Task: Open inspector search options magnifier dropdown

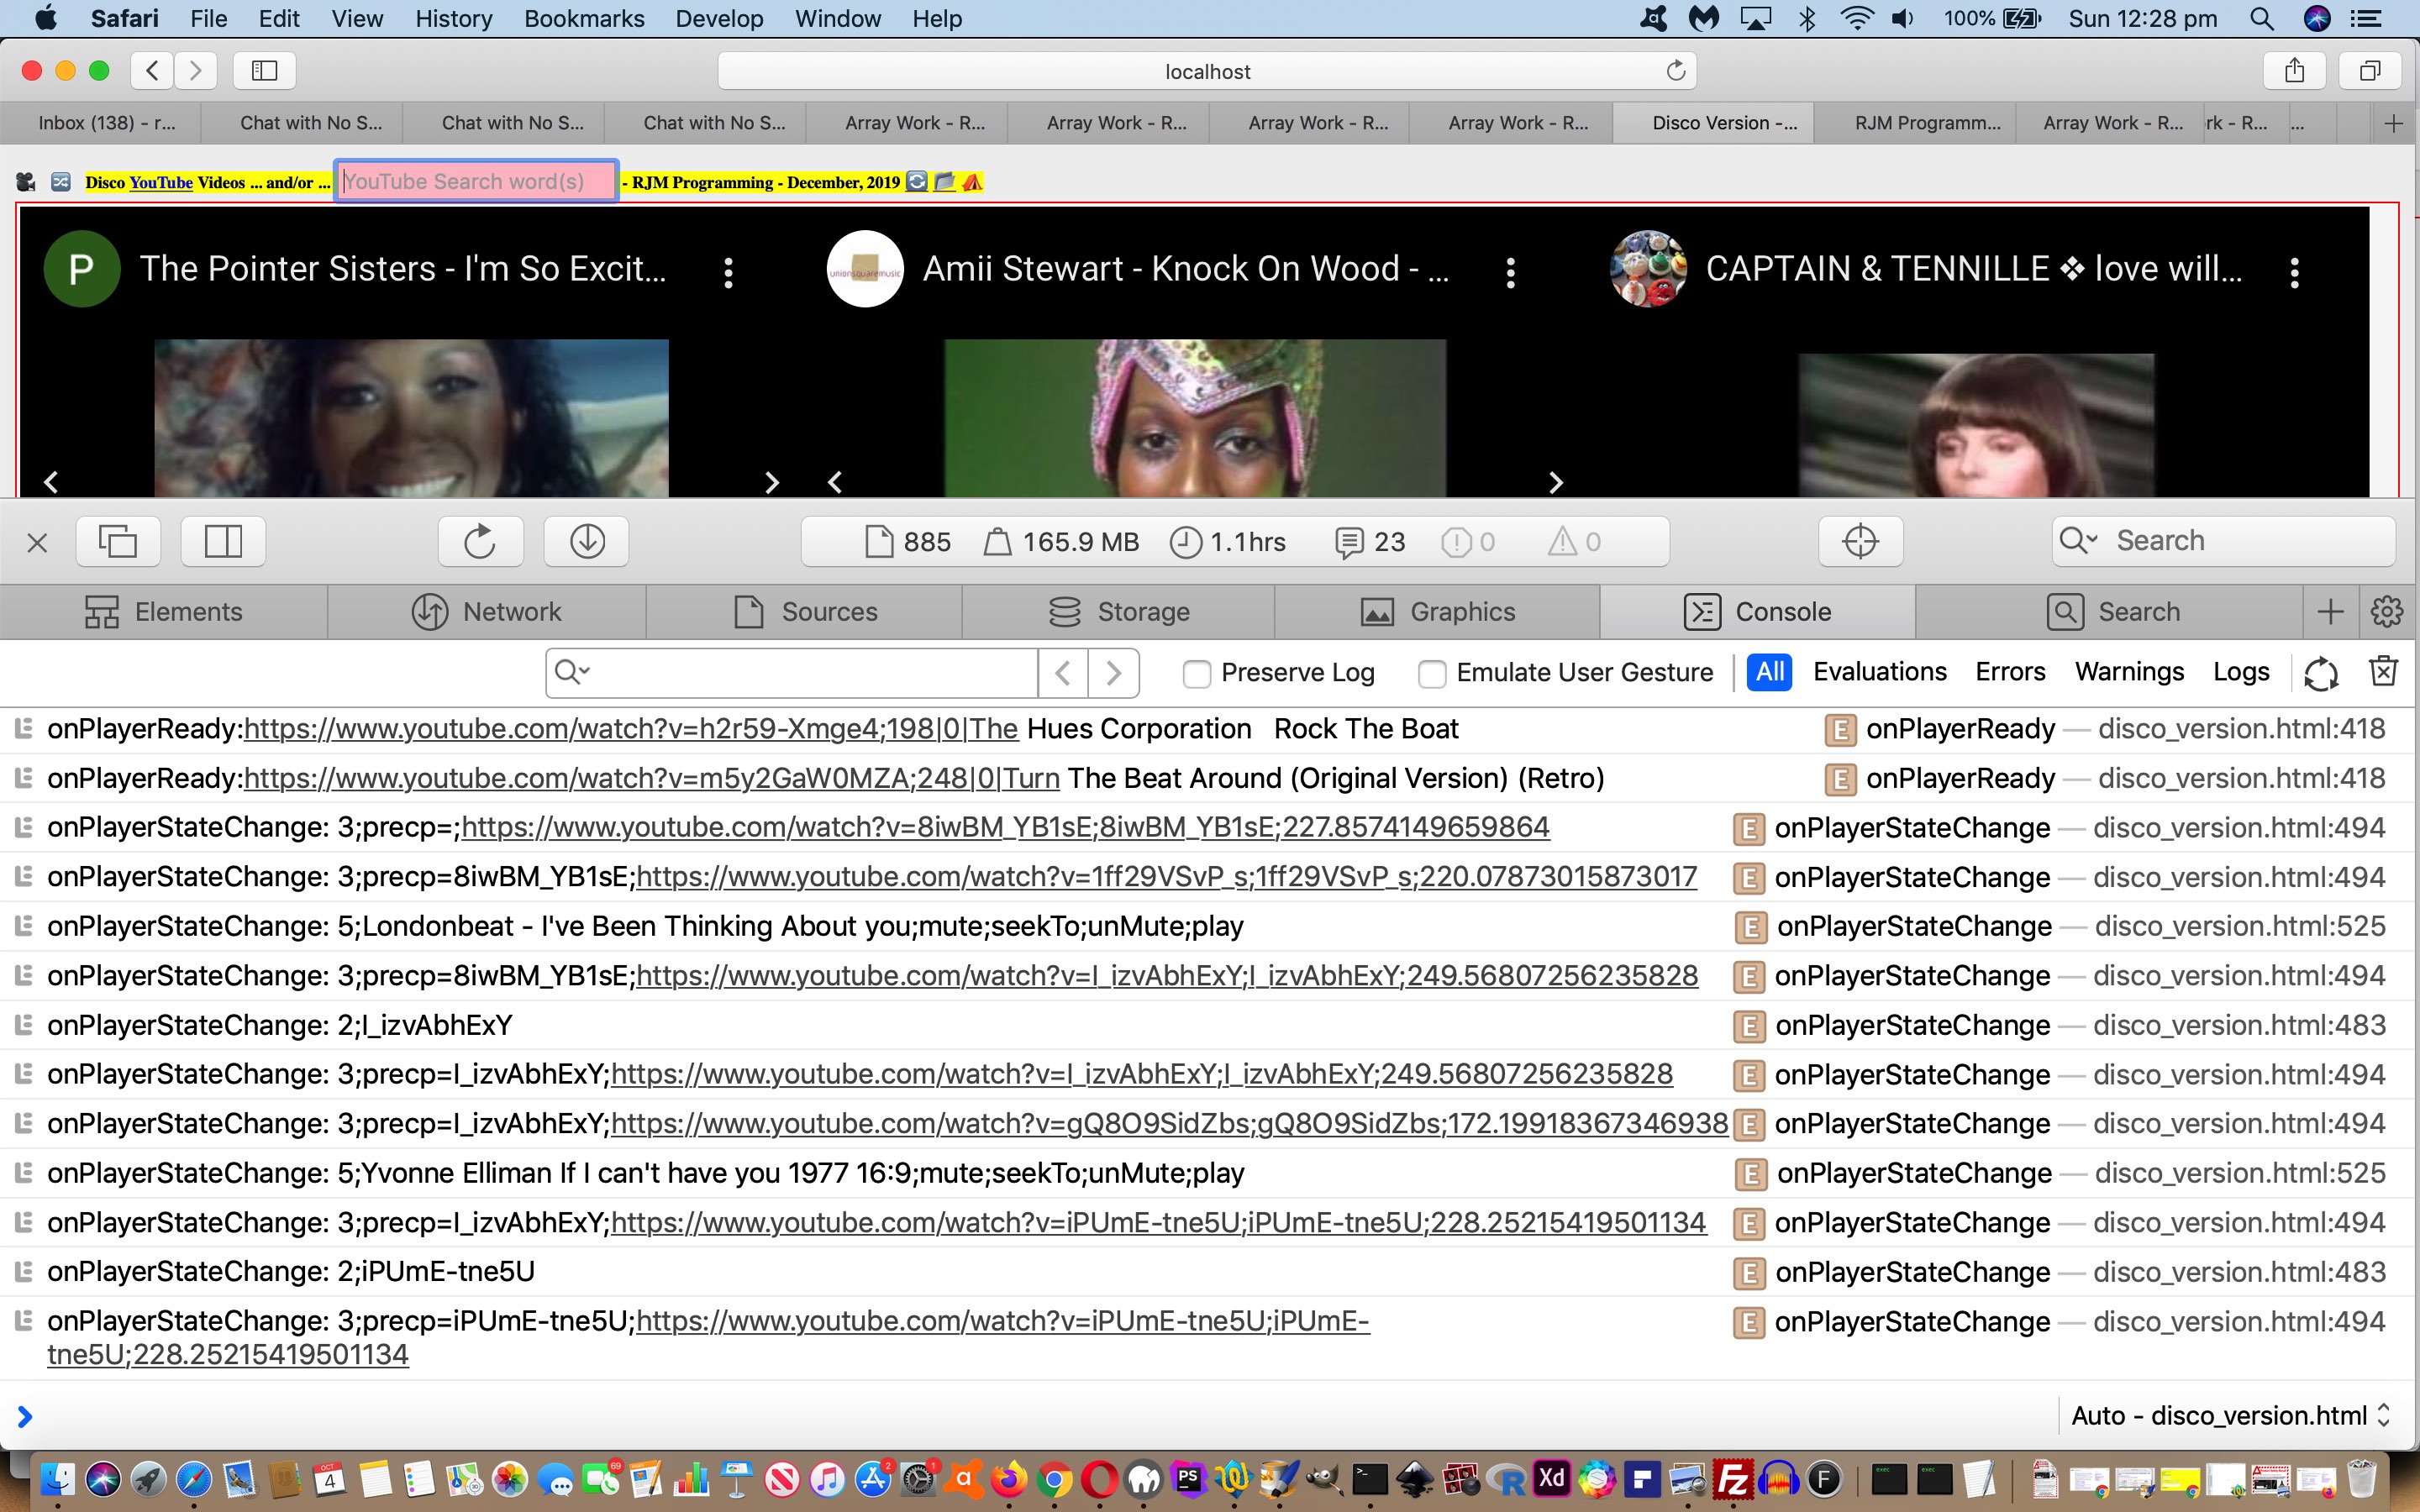Action: [2078, 541]
